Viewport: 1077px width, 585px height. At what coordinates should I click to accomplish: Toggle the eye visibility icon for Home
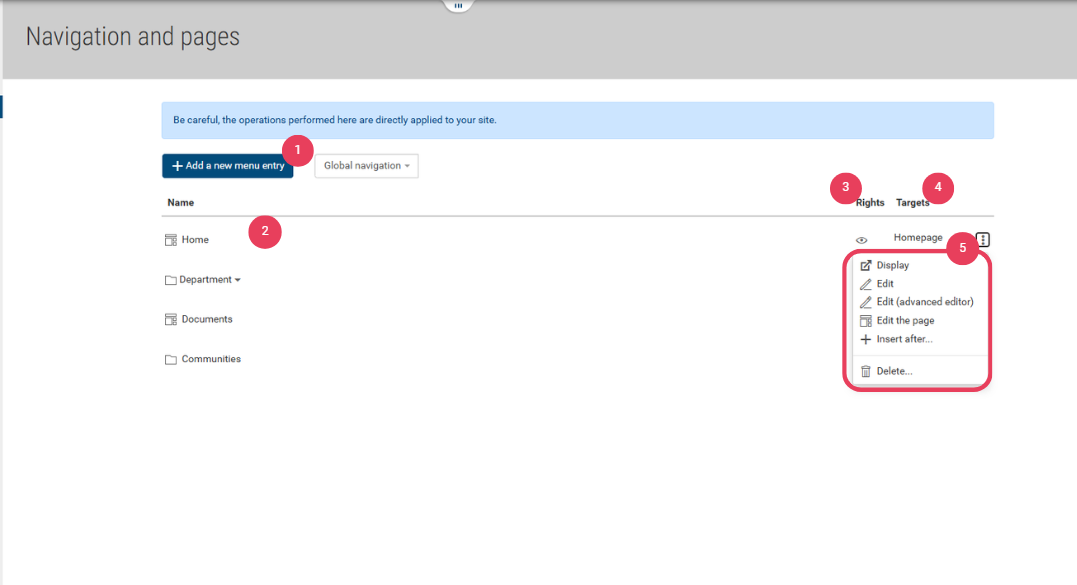(861, 240)
